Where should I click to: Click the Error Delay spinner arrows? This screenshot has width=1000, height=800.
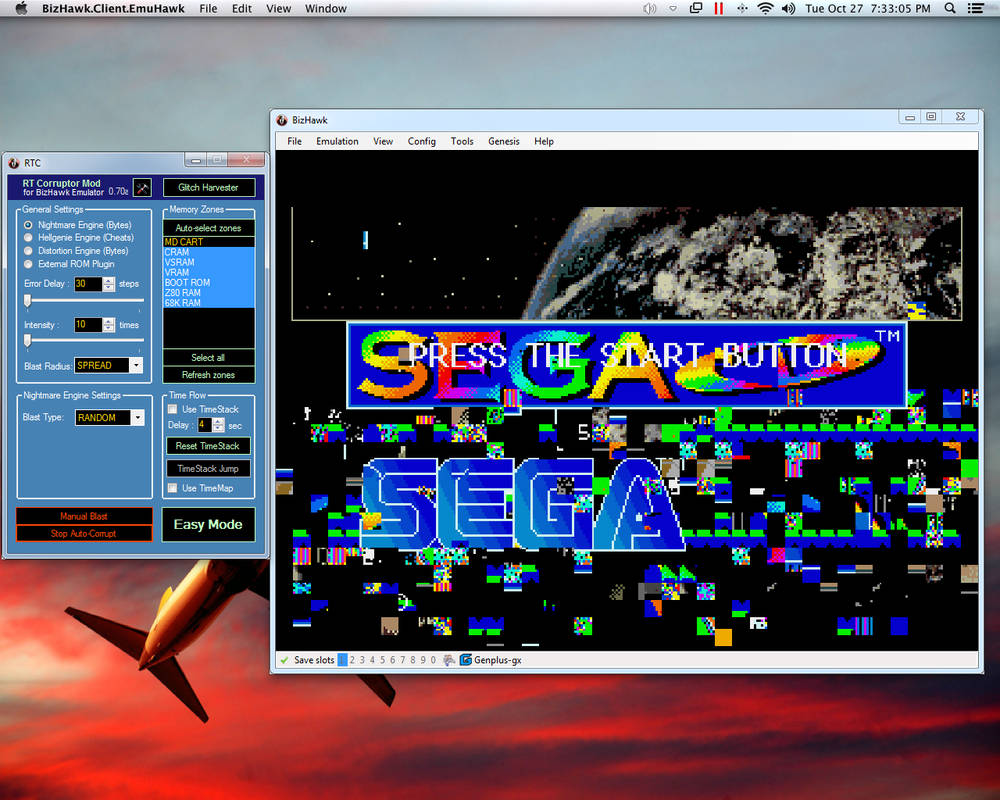109,284
